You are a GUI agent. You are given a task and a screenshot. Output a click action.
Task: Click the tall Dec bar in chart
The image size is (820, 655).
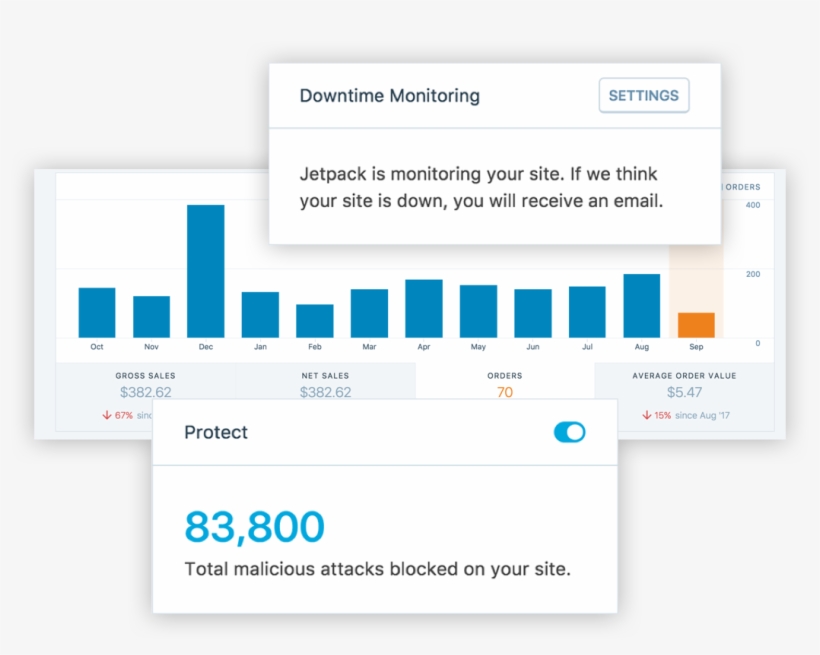pos(206,271)
